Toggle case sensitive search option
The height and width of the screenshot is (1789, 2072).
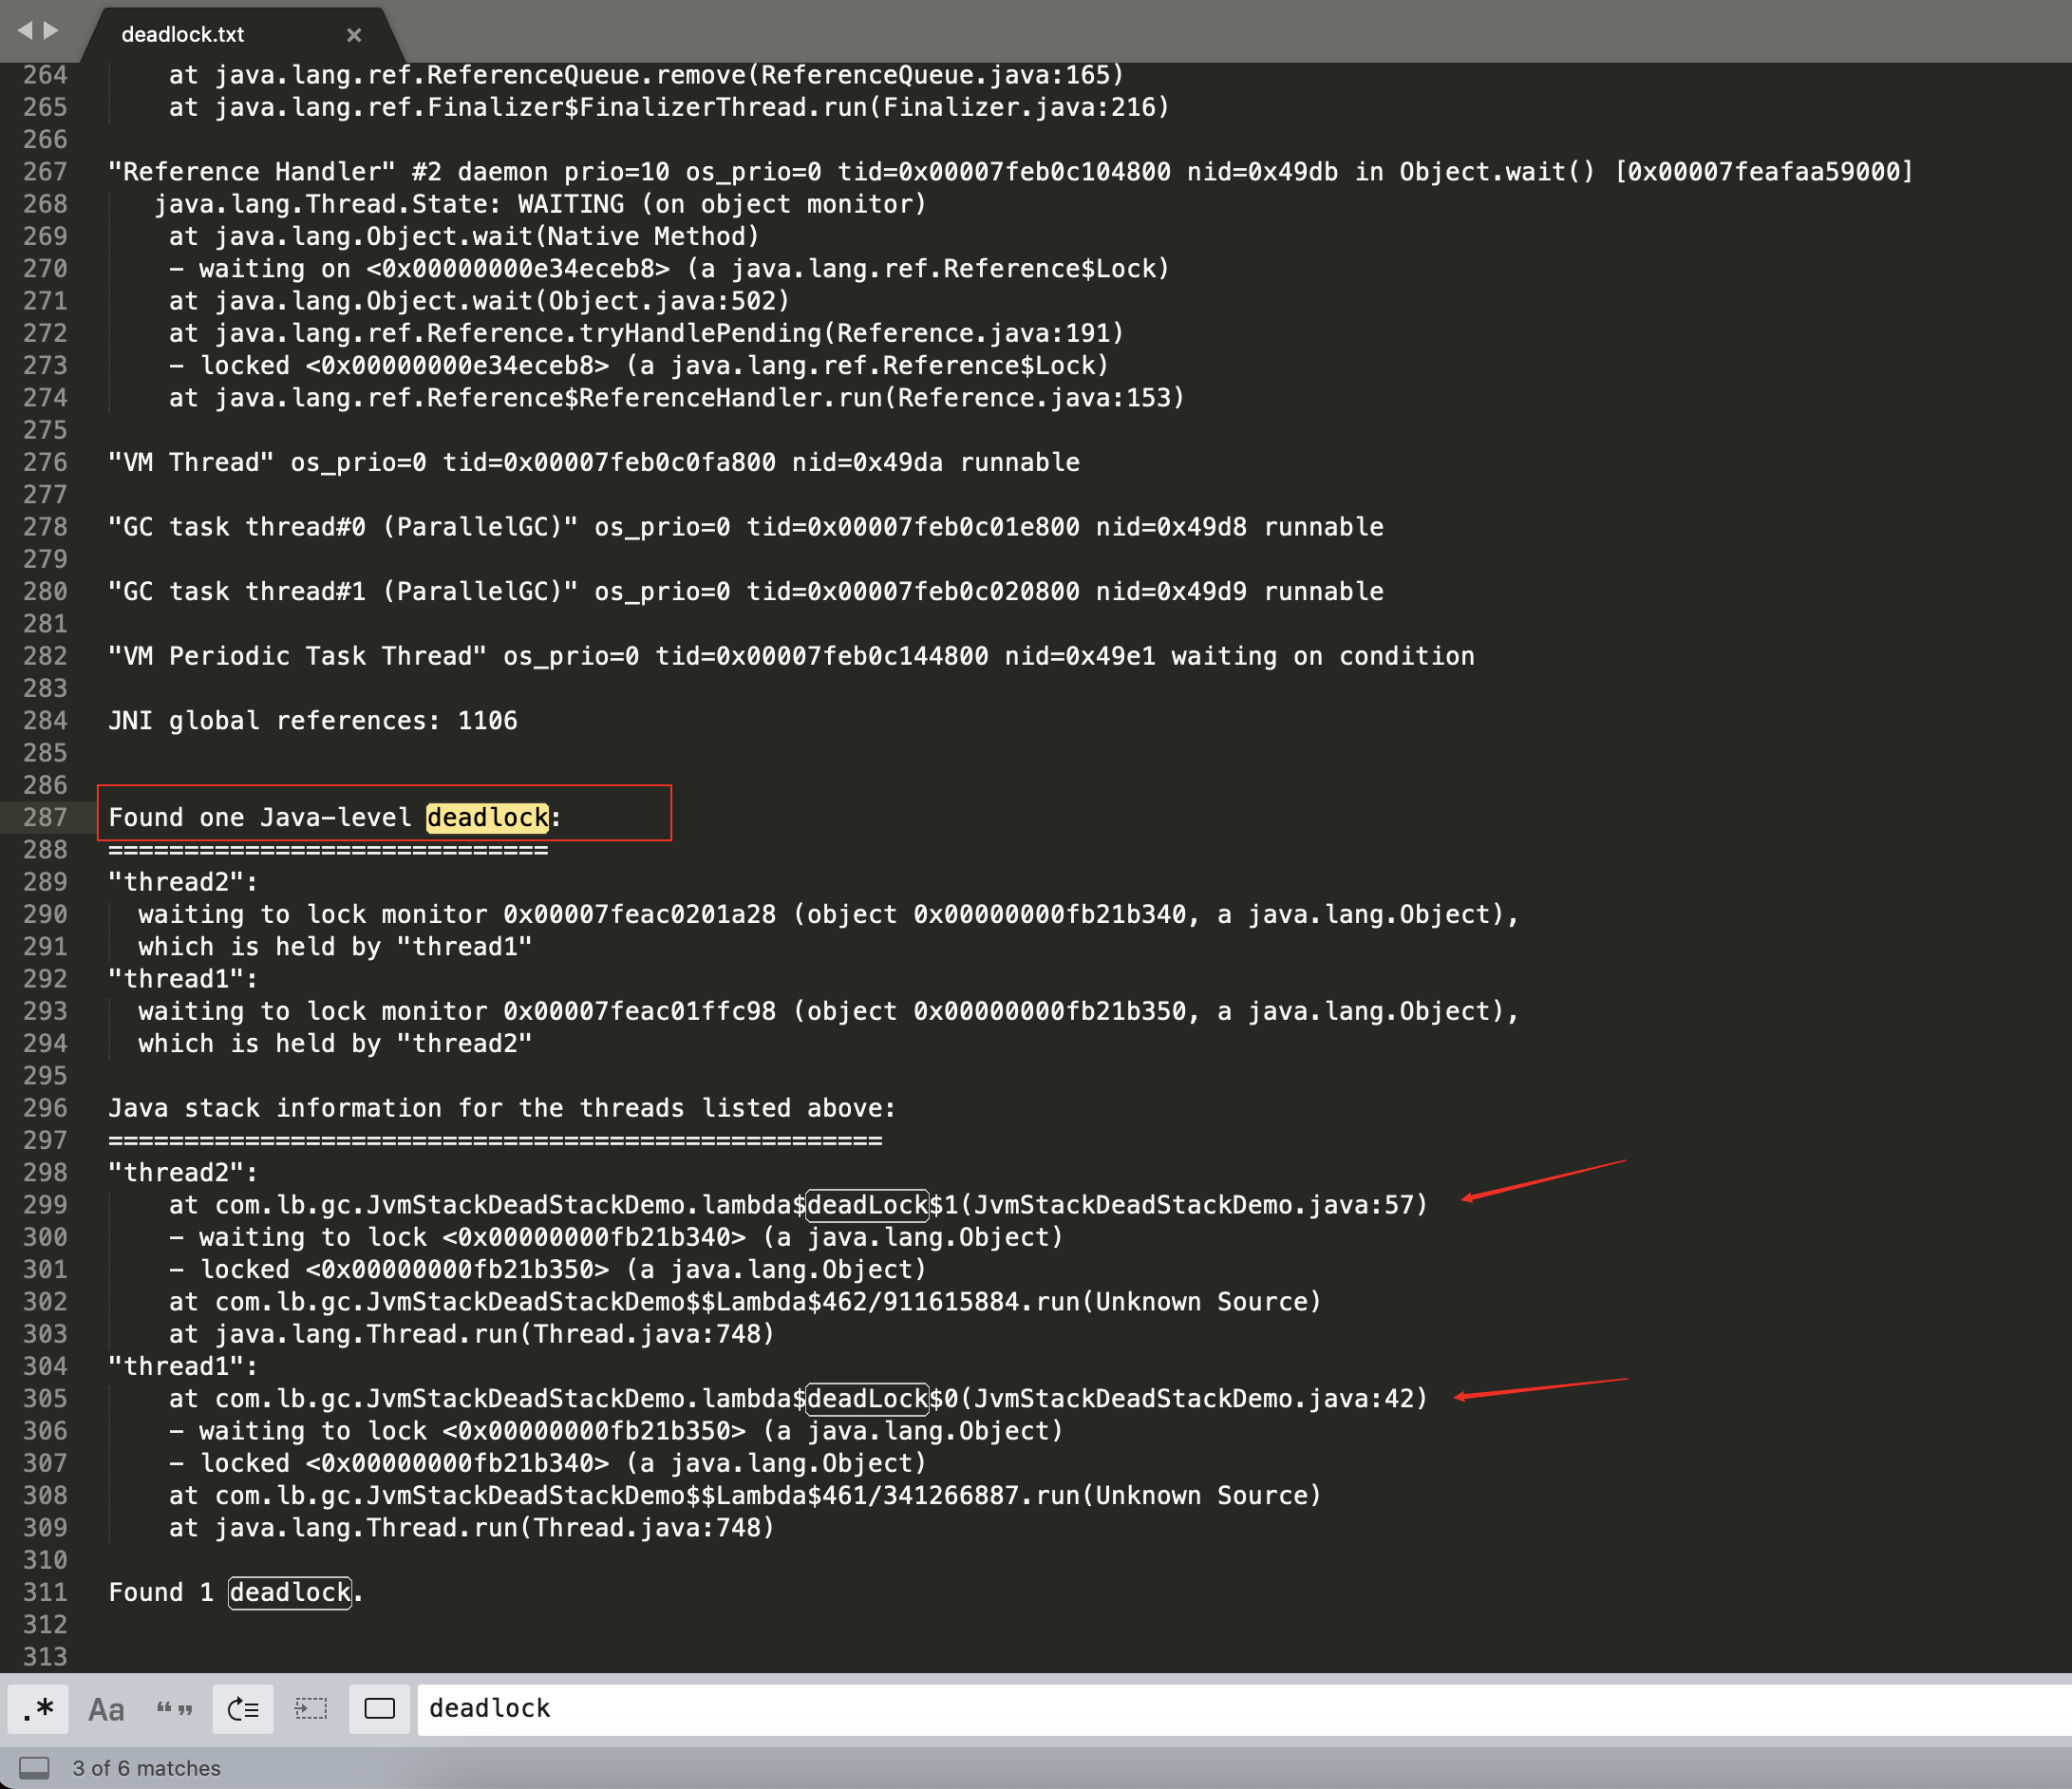(x=106, y=1709)
